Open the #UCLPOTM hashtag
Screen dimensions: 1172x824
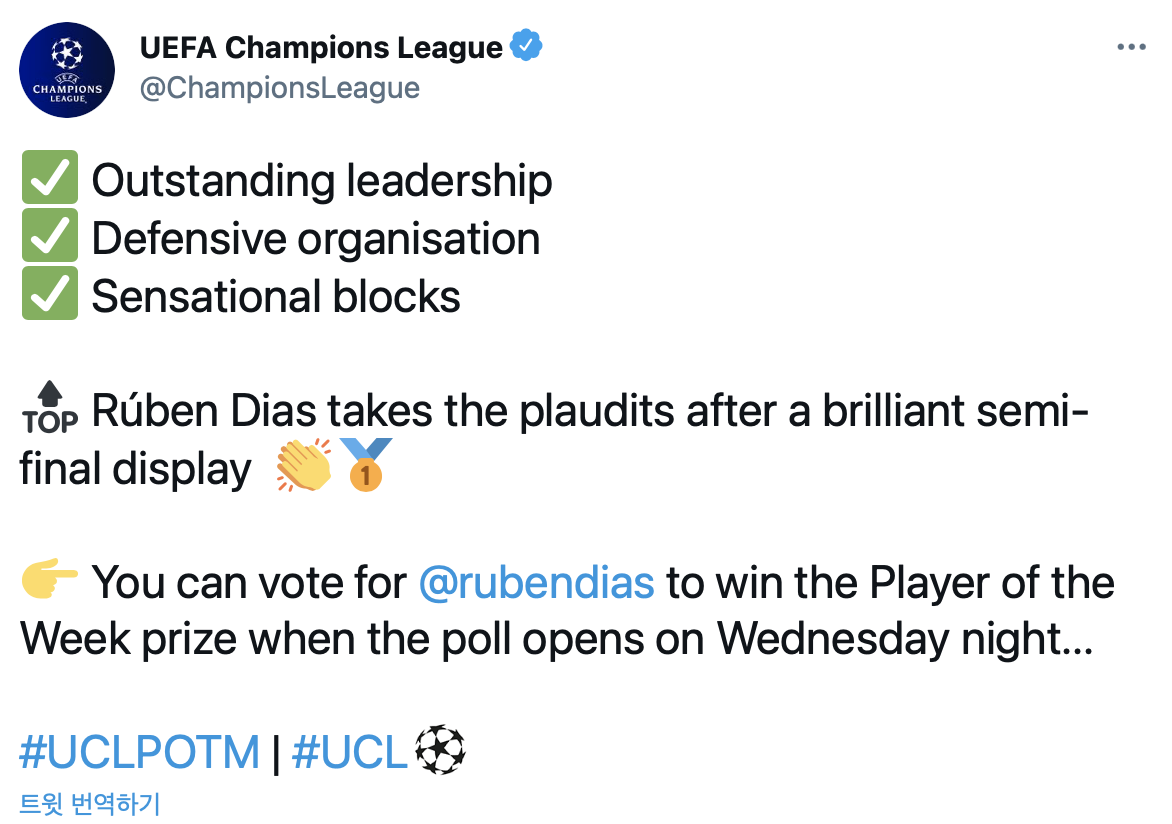coord(139,753)
